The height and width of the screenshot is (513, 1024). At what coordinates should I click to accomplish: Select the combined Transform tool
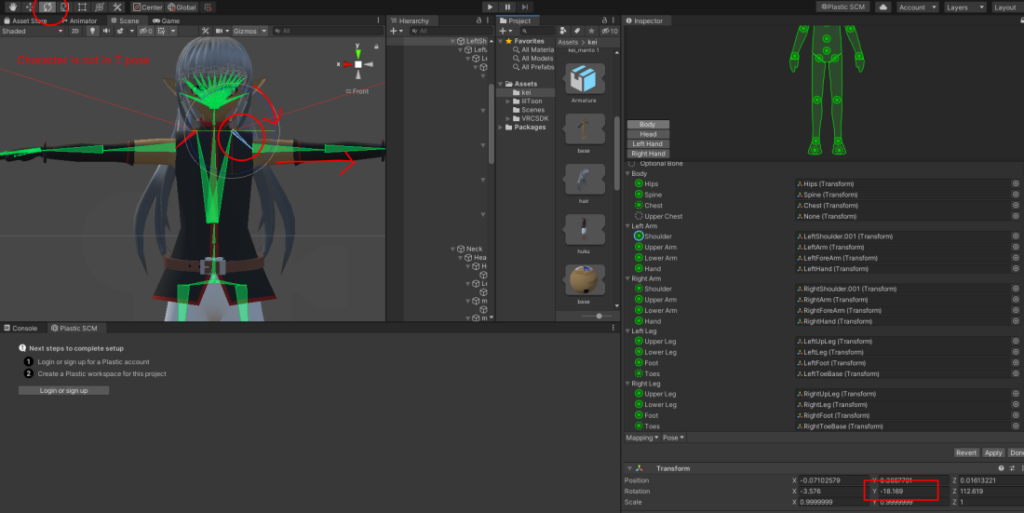(99, 7)
